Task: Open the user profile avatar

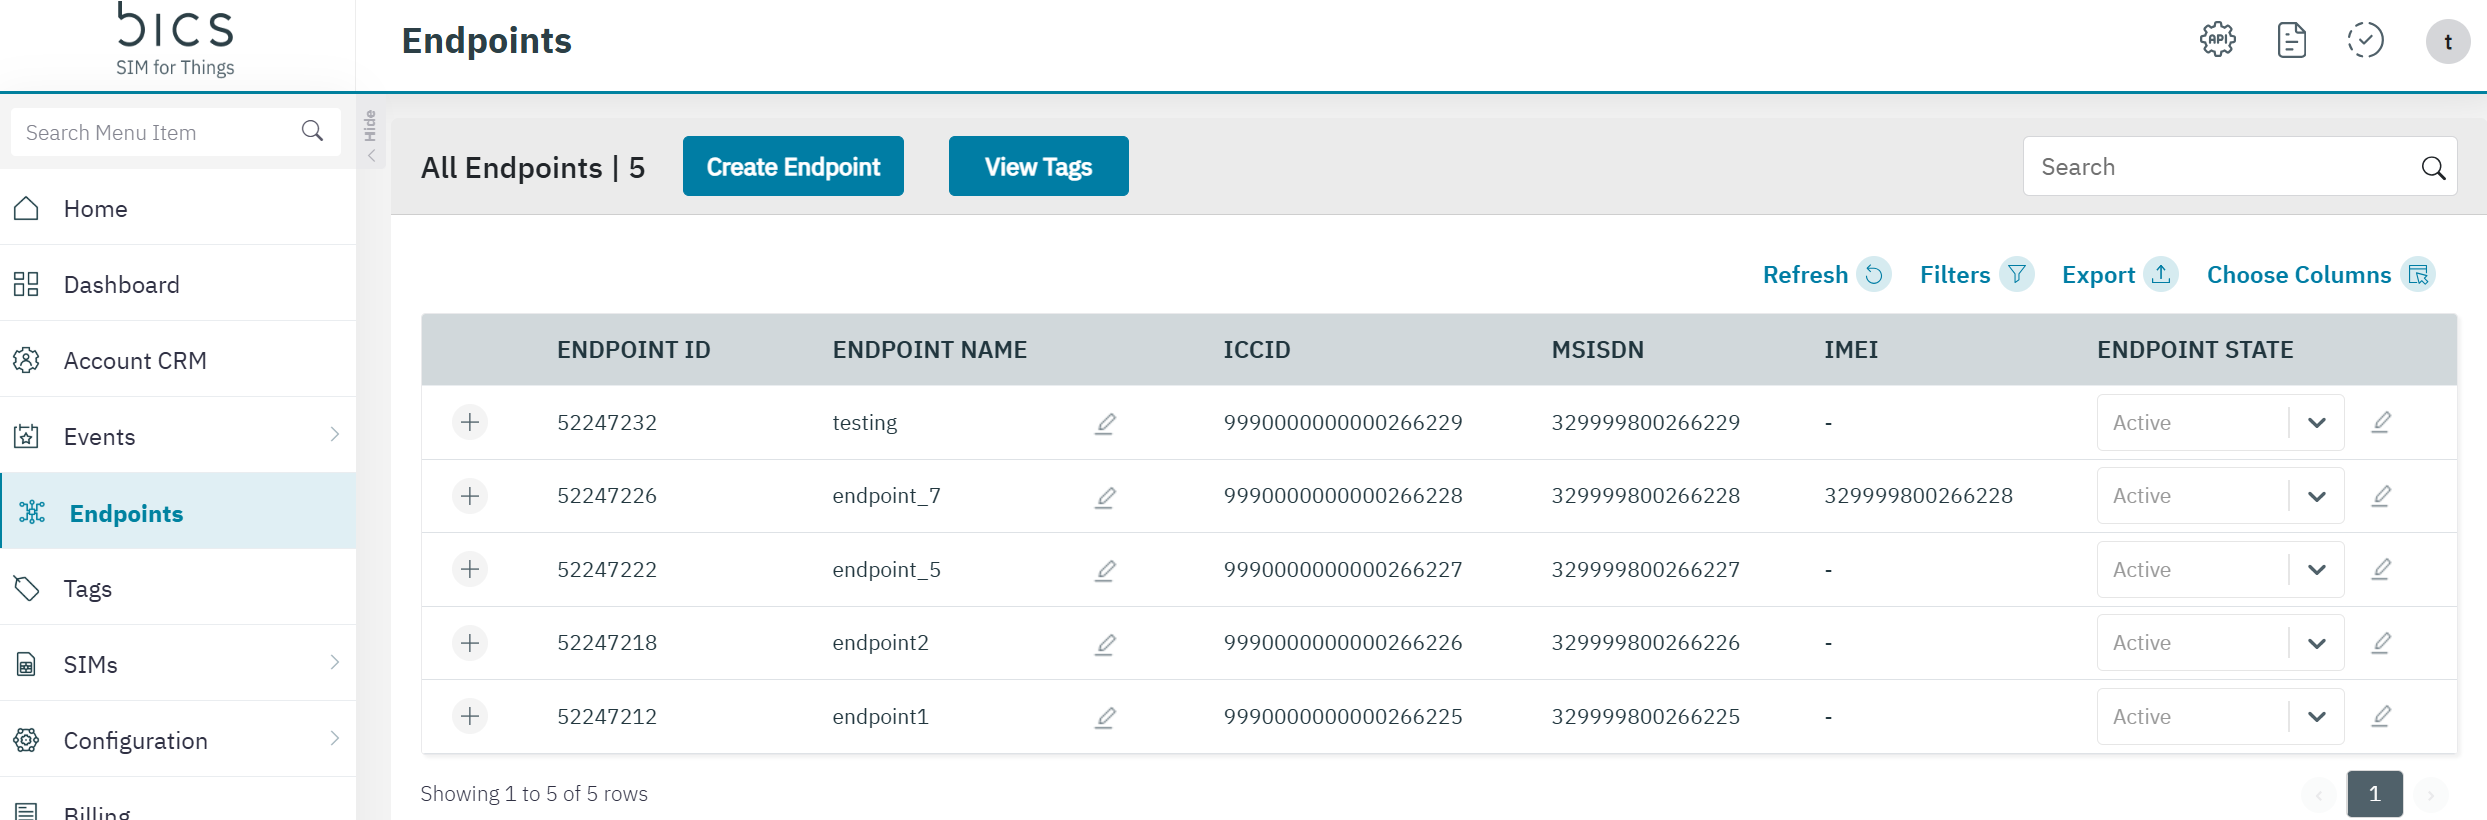Action: click(x=2447, y=42)
